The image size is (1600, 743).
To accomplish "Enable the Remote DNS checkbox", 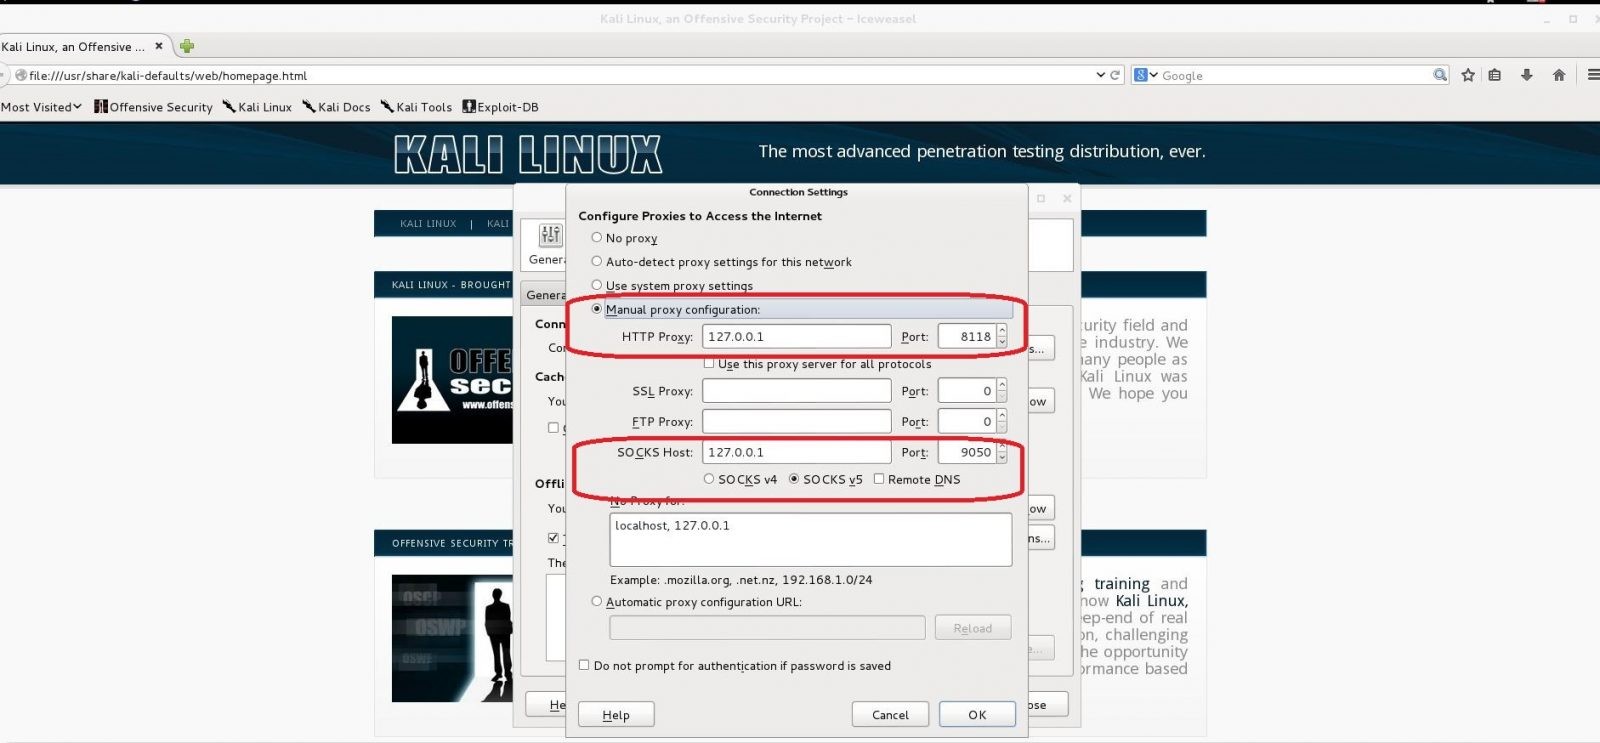I will point(879,479).
